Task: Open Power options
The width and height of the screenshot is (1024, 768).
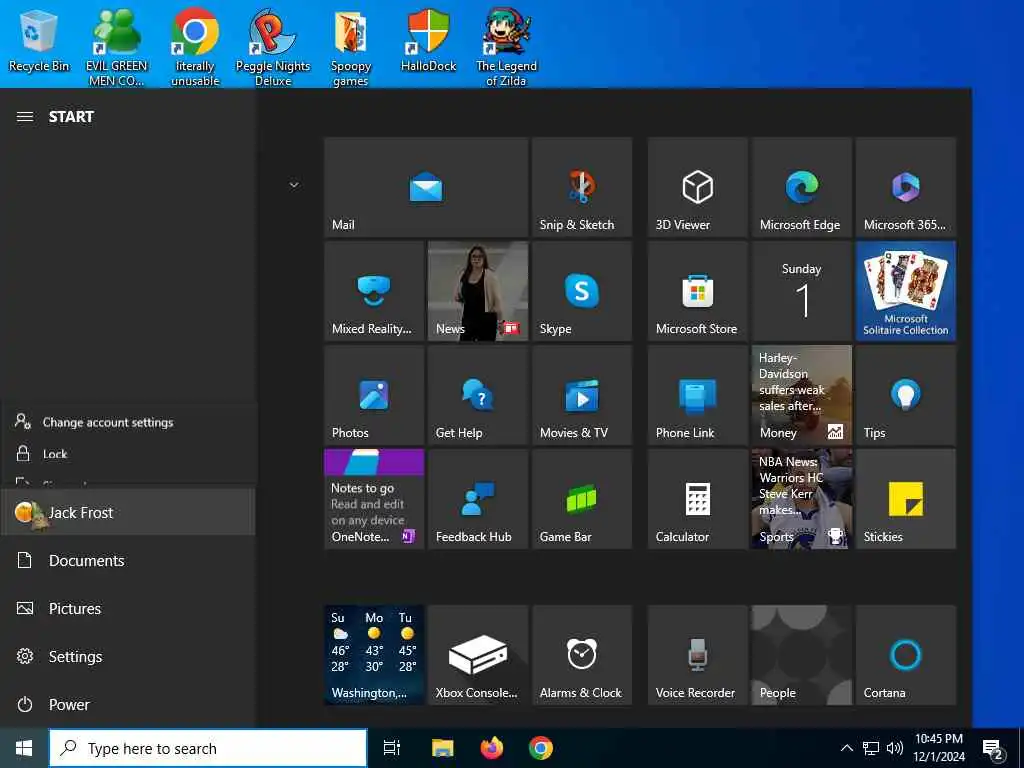Action: (128, 704)
